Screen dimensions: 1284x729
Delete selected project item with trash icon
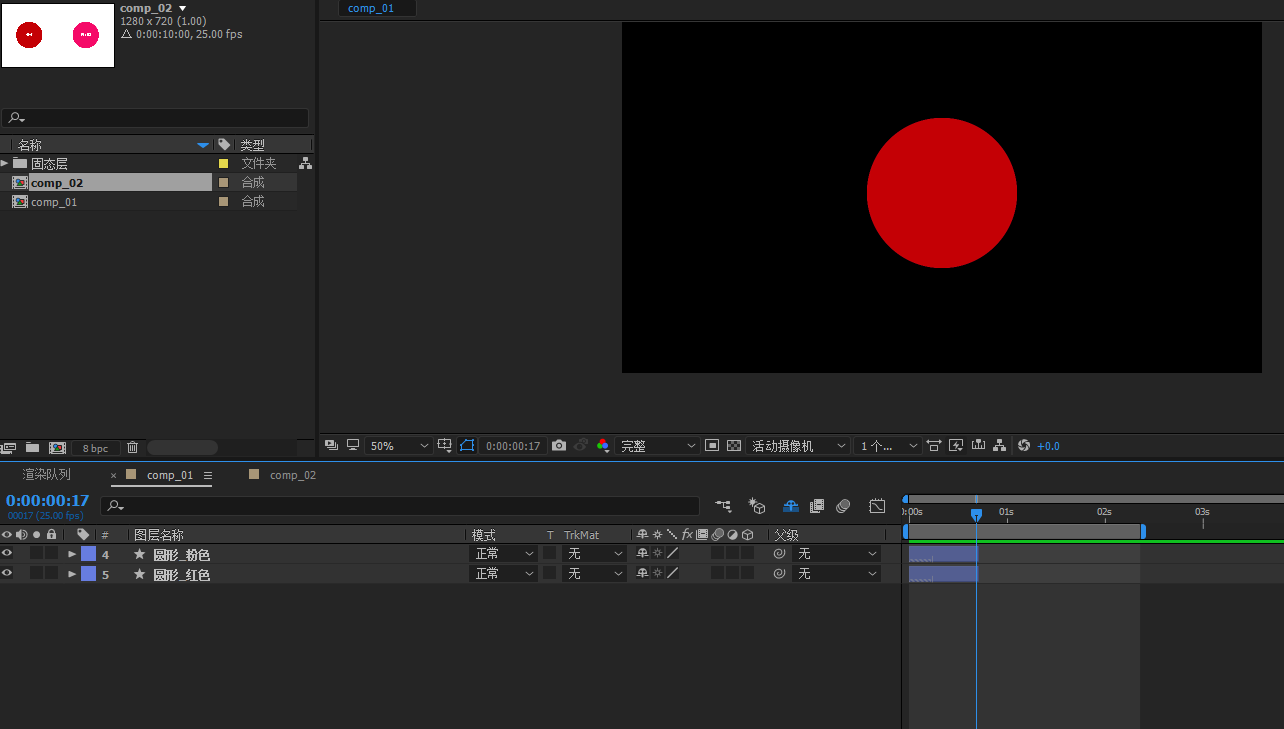pos(132,447)
